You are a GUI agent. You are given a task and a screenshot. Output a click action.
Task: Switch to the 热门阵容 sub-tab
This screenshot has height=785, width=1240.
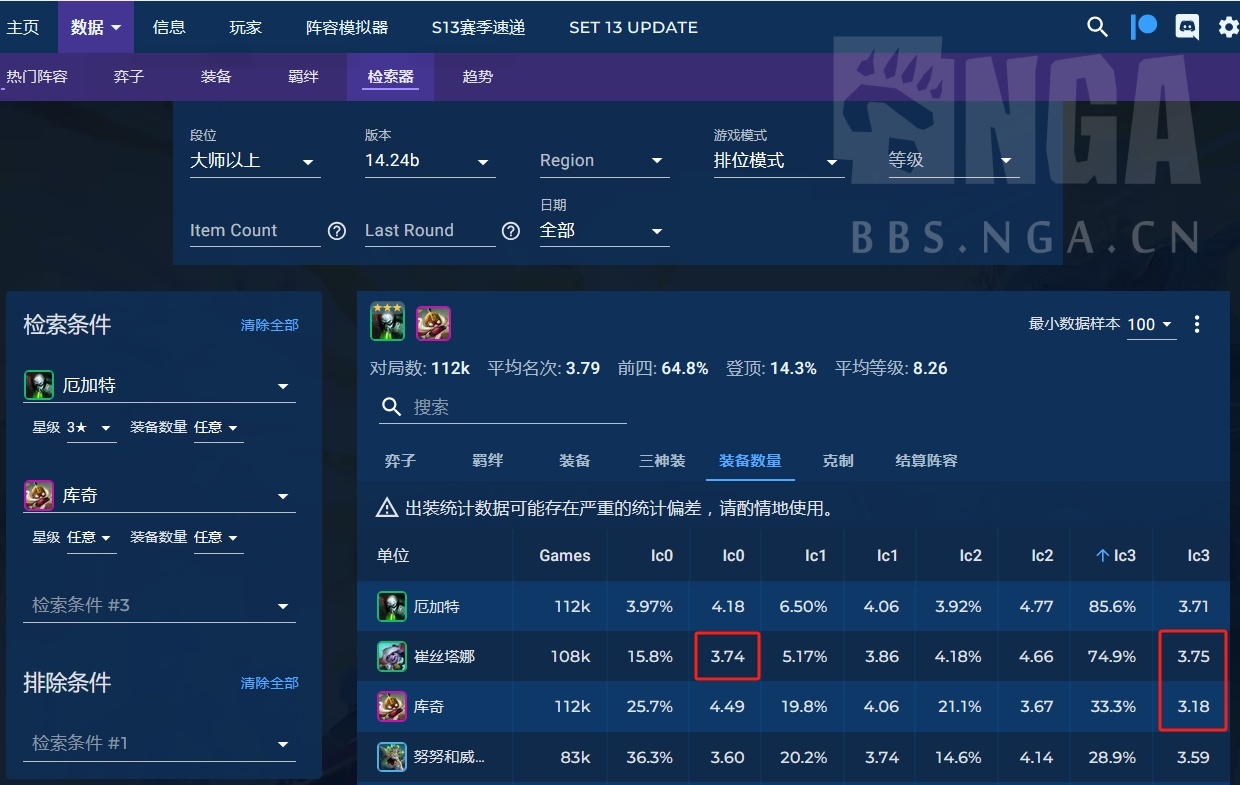click(x=37, y=76)
